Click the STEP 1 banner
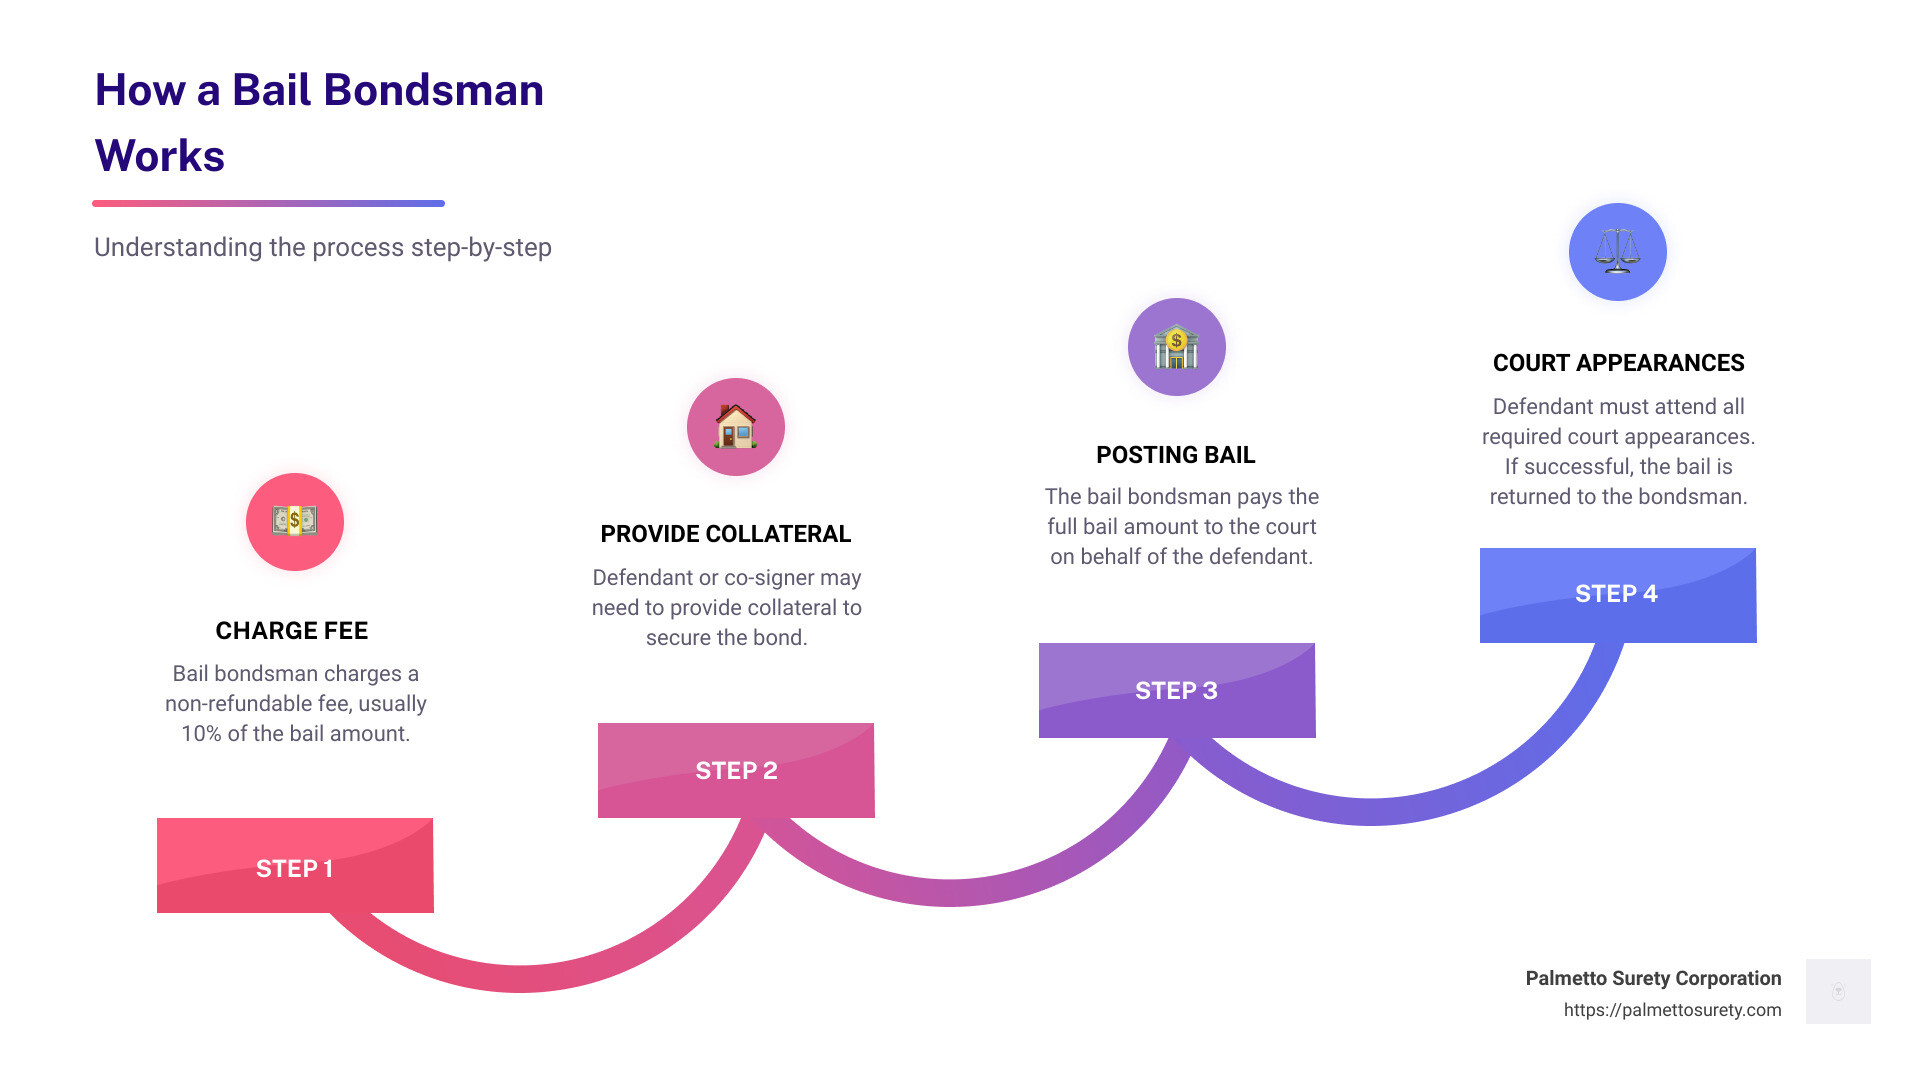 pos(295,866)
